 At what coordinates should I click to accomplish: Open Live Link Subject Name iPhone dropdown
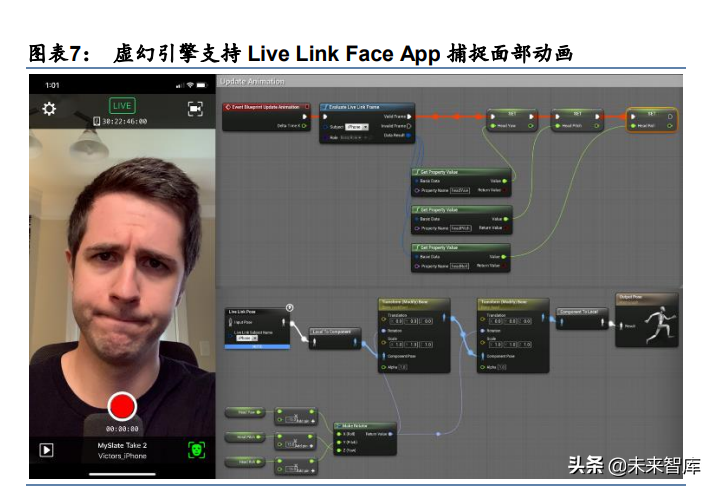247,338
